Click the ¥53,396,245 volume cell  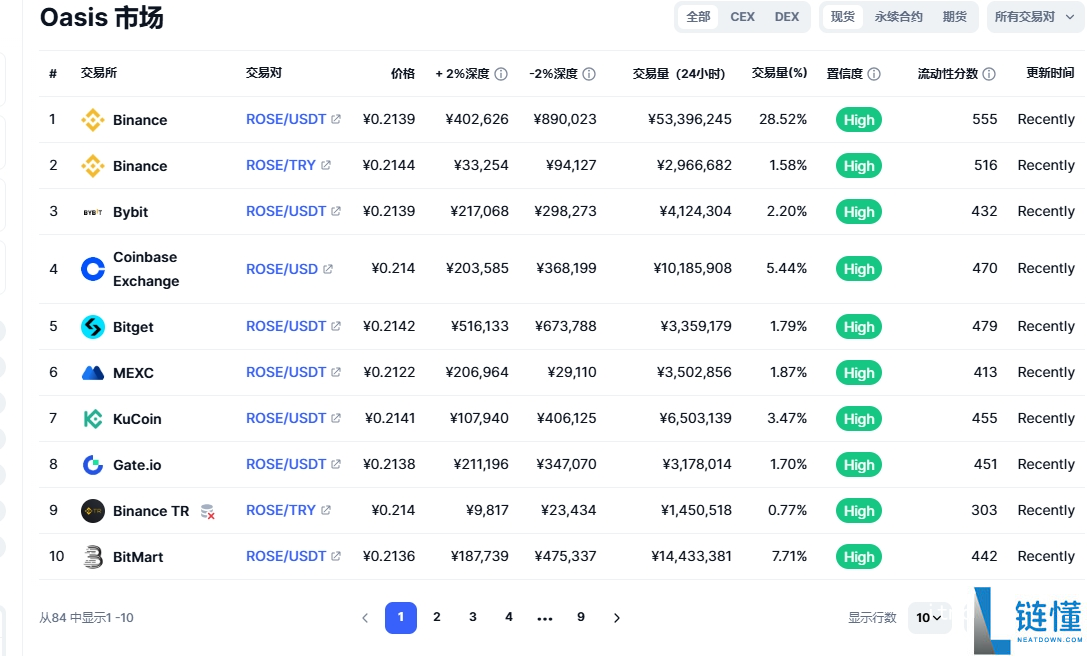click(x=690, y=119)
